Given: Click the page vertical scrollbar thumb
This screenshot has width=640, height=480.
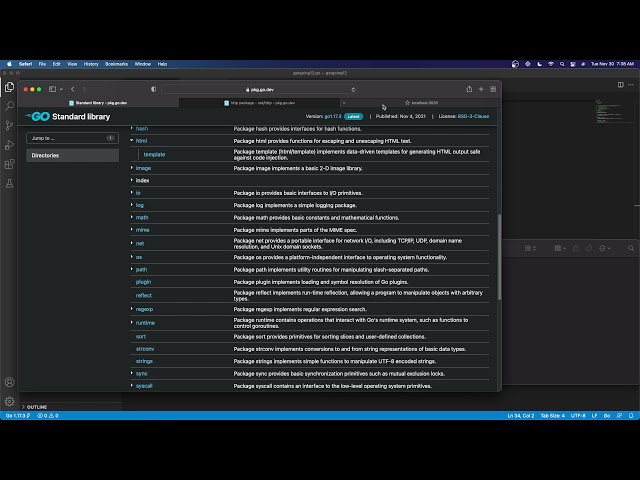Looking at the screenshot, I should 500,257.
